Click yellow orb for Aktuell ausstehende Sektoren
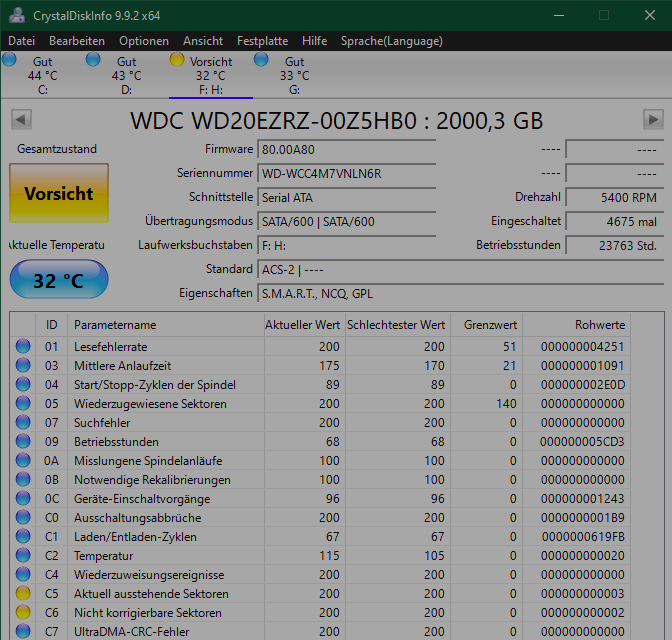 coord(23,593)
